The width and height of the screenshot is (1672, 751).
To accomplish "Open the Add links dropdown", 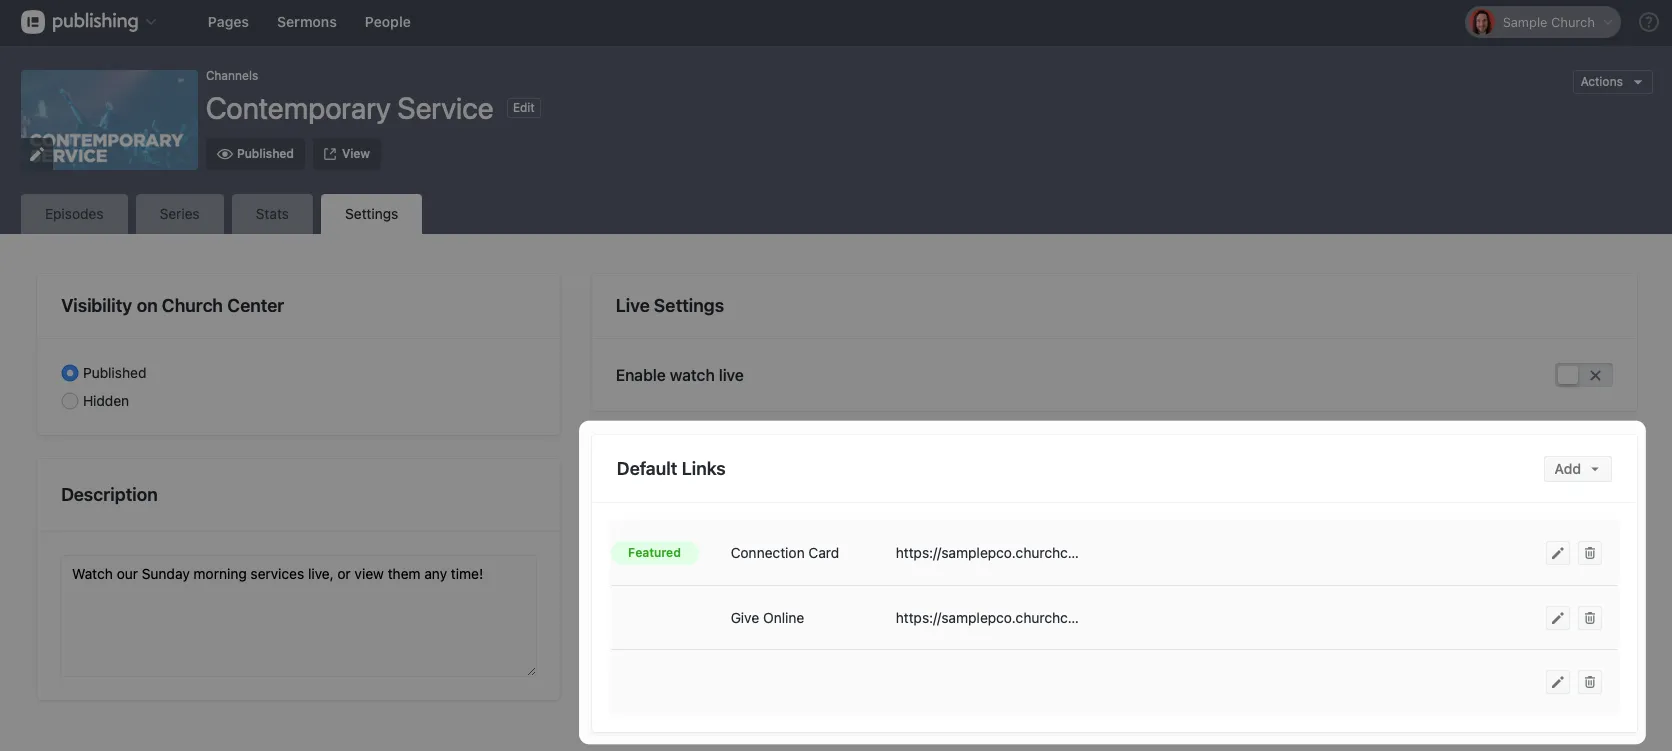I will 1576,469.
